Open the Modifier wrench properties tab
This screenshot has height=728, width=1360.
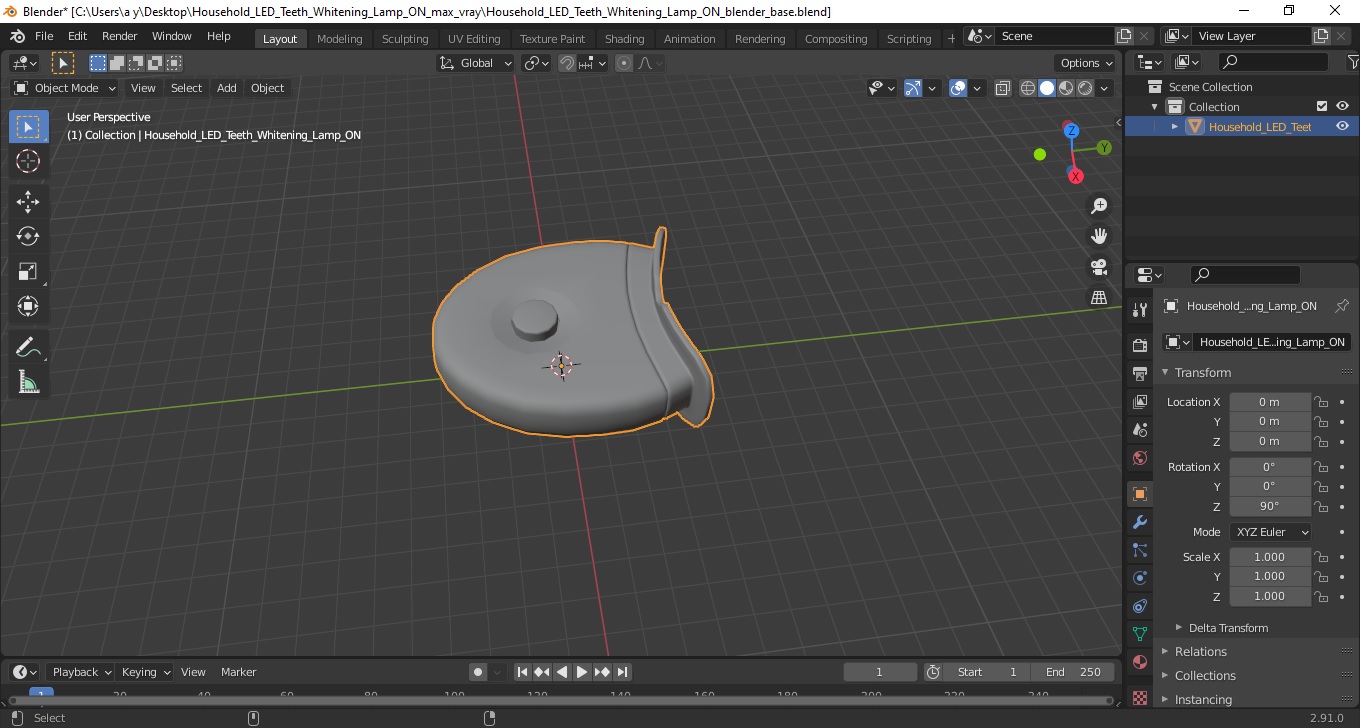click(1140, 522)
